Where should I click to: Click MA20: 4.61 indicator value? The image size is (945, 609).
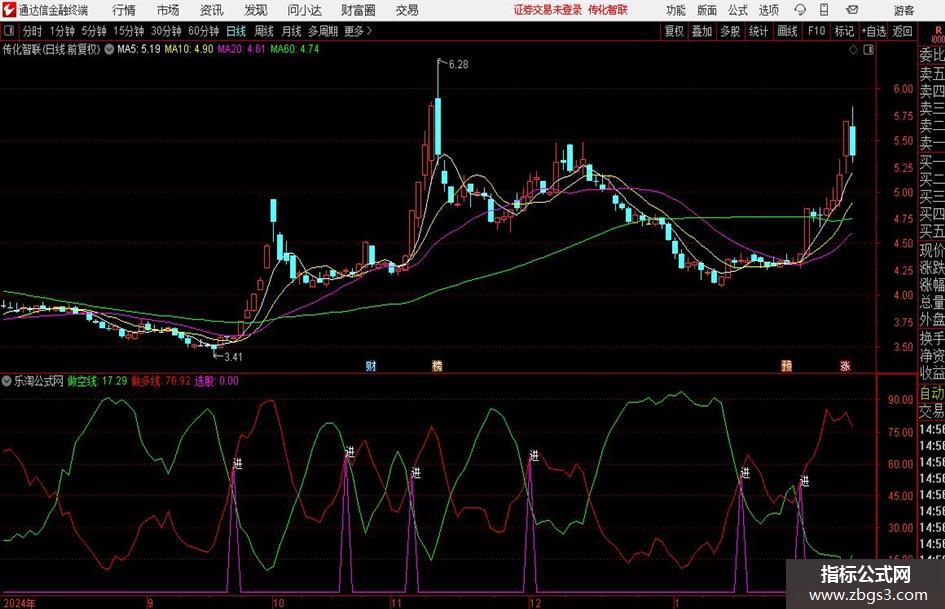coord(242,49)
